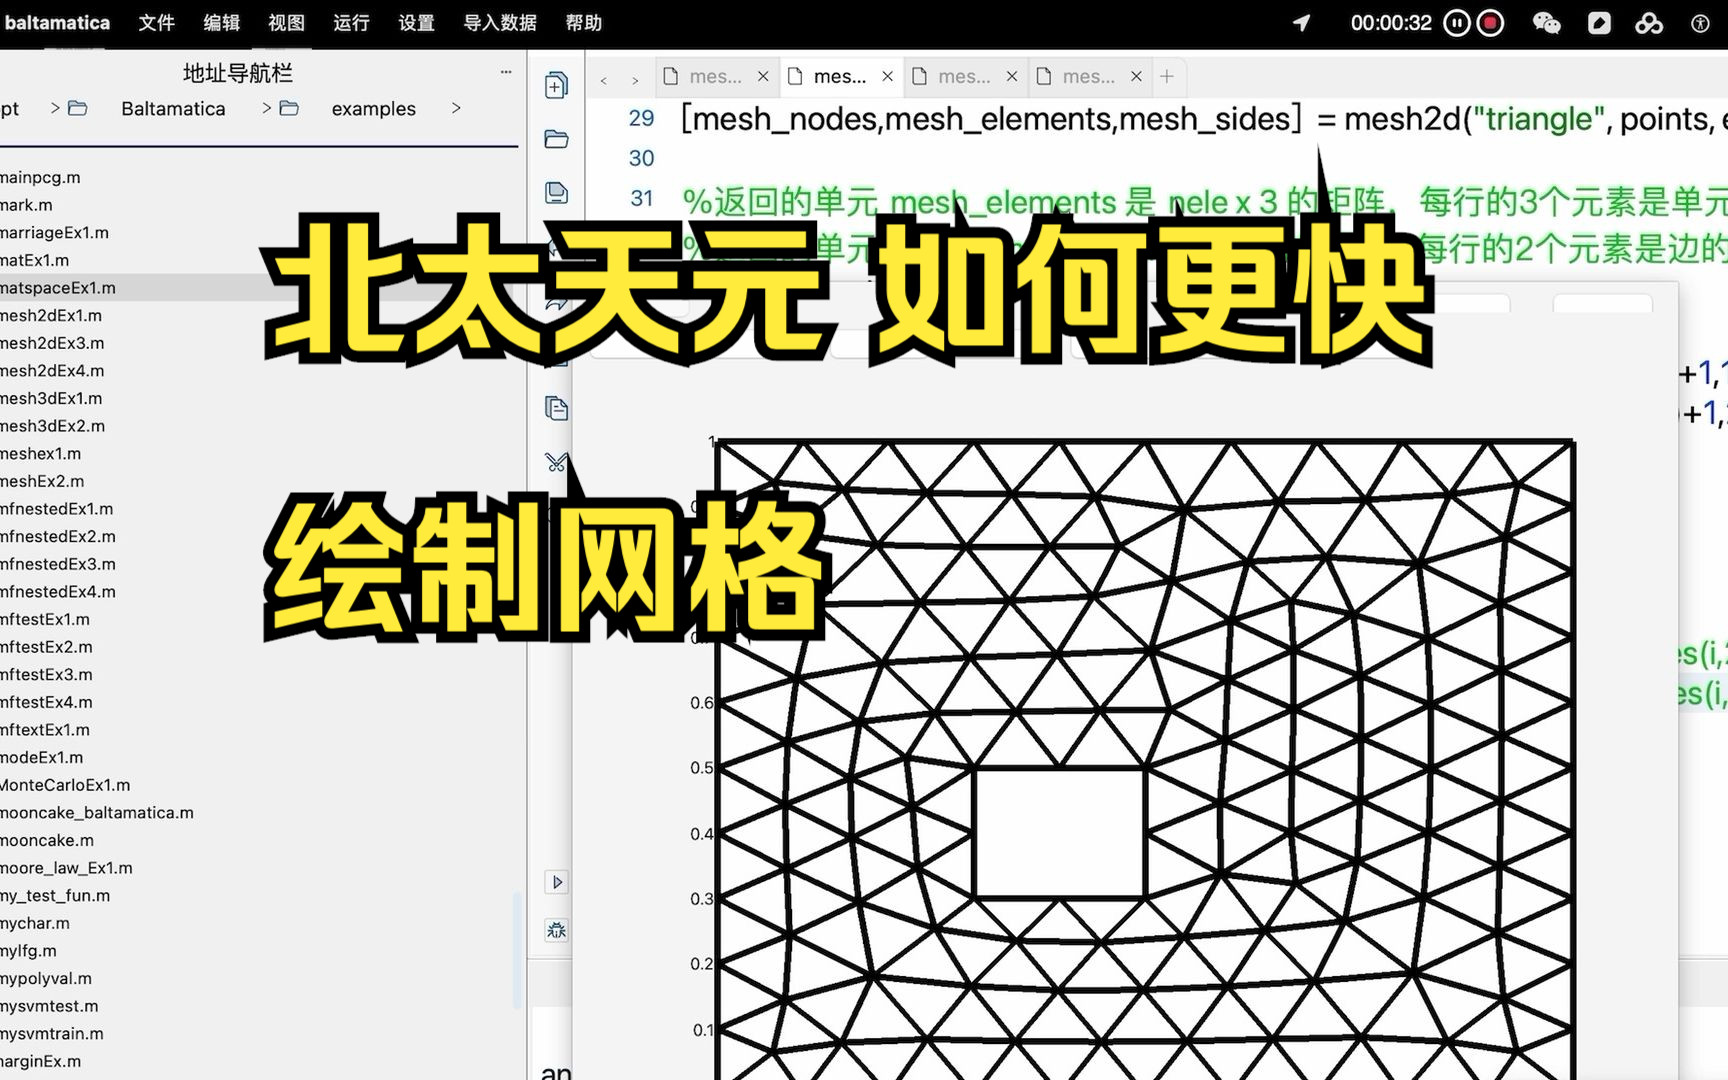Go to next editor tab arrow
Image resolution: width=1728 pixels, height=1080 pixels.
coord(635,79)
